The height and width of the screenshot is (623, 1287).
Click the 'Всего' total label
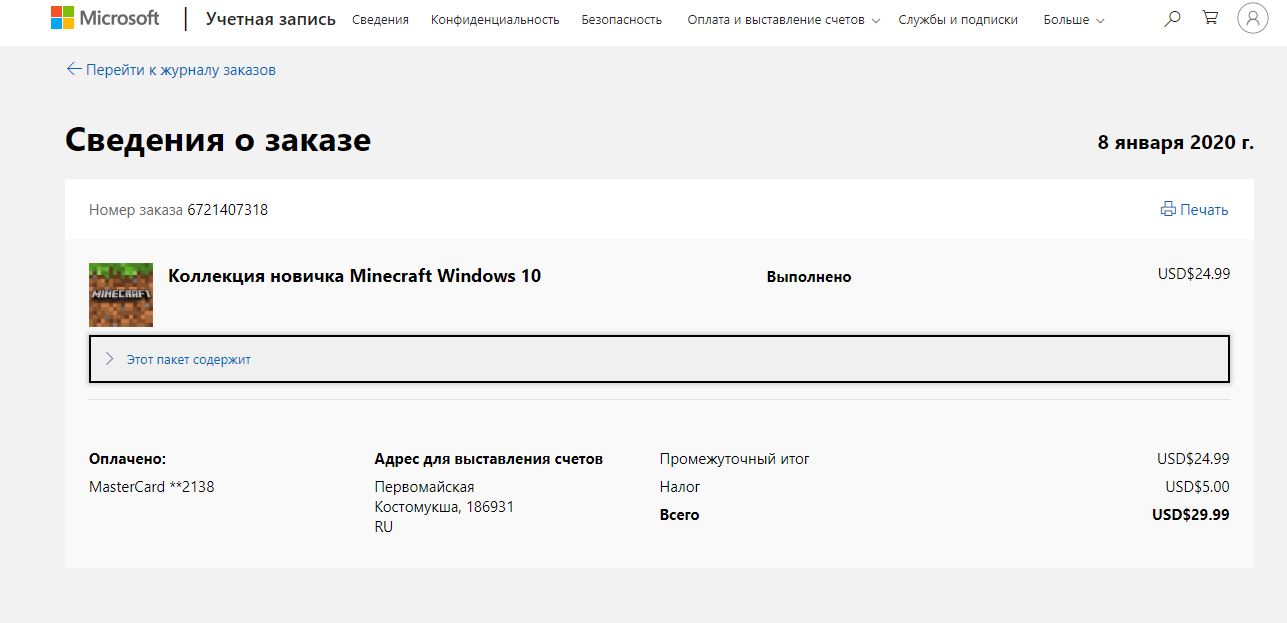(x=680, y=515)
